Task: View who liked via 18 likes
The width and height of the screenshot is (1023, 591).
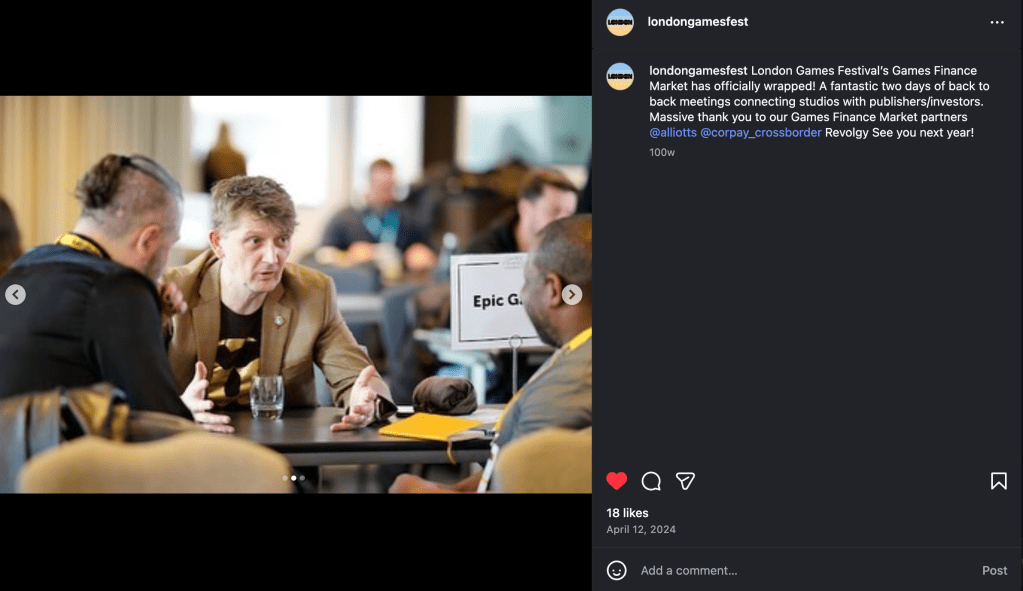Action: click(x=627, y=513)
